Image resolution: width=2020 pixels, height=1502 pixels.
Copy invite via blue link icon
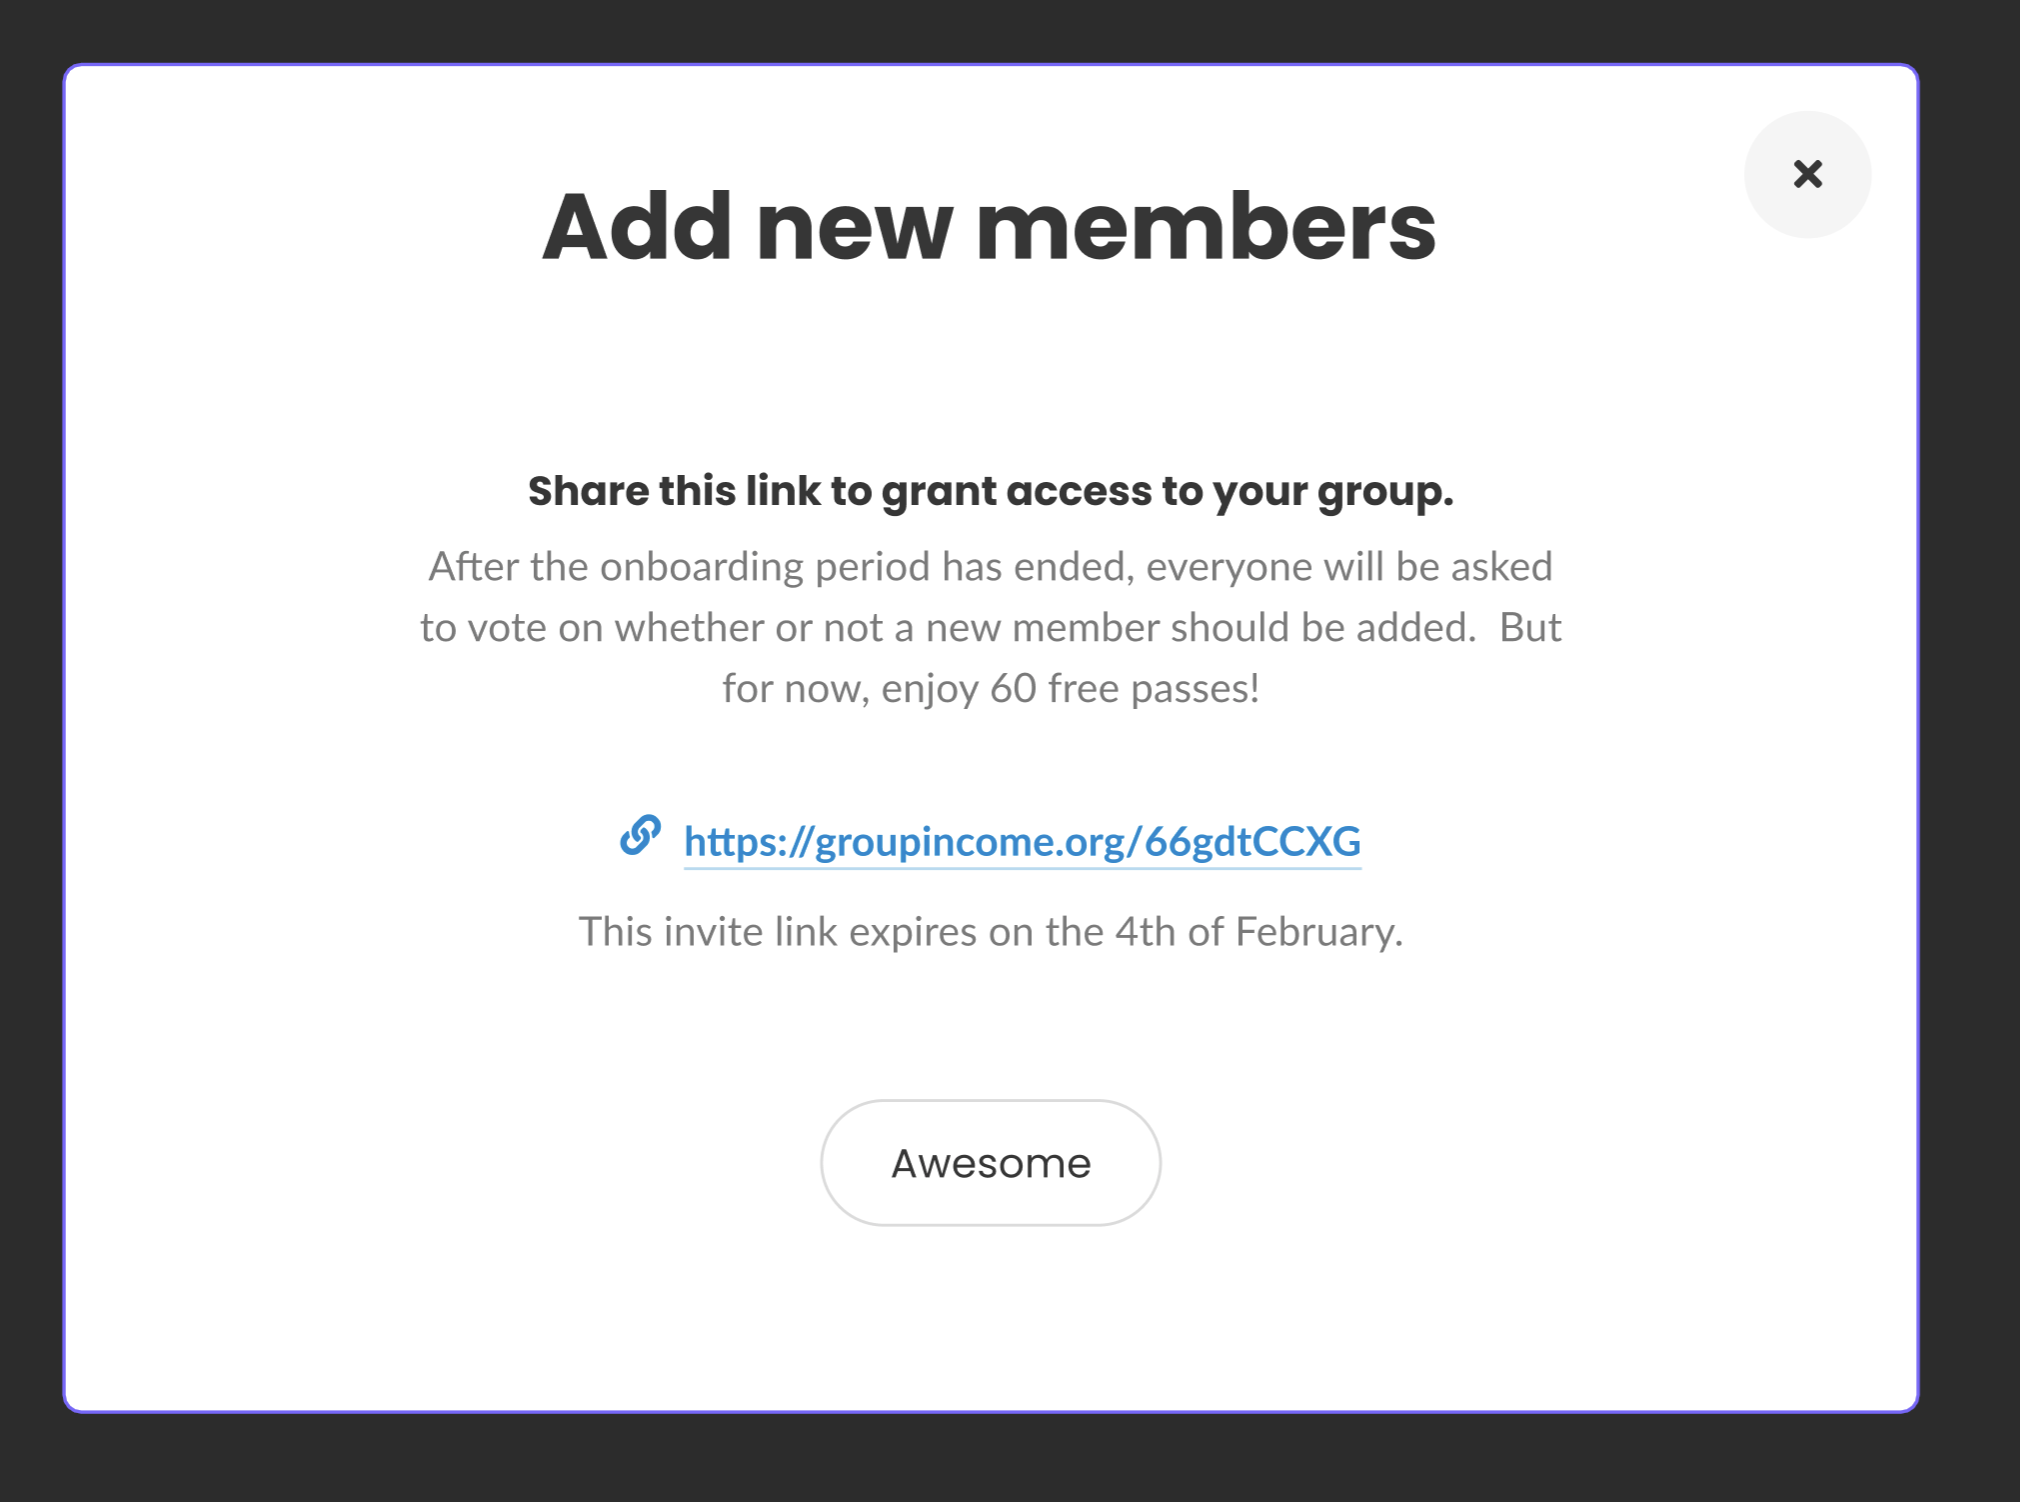(640, 835)
